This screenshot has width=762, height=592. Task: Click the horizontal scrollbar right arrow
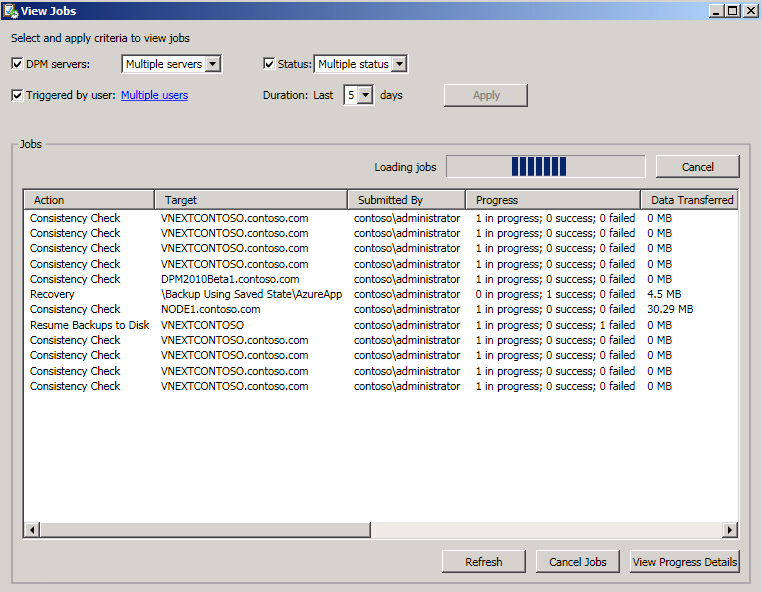[x=729, y=530]
